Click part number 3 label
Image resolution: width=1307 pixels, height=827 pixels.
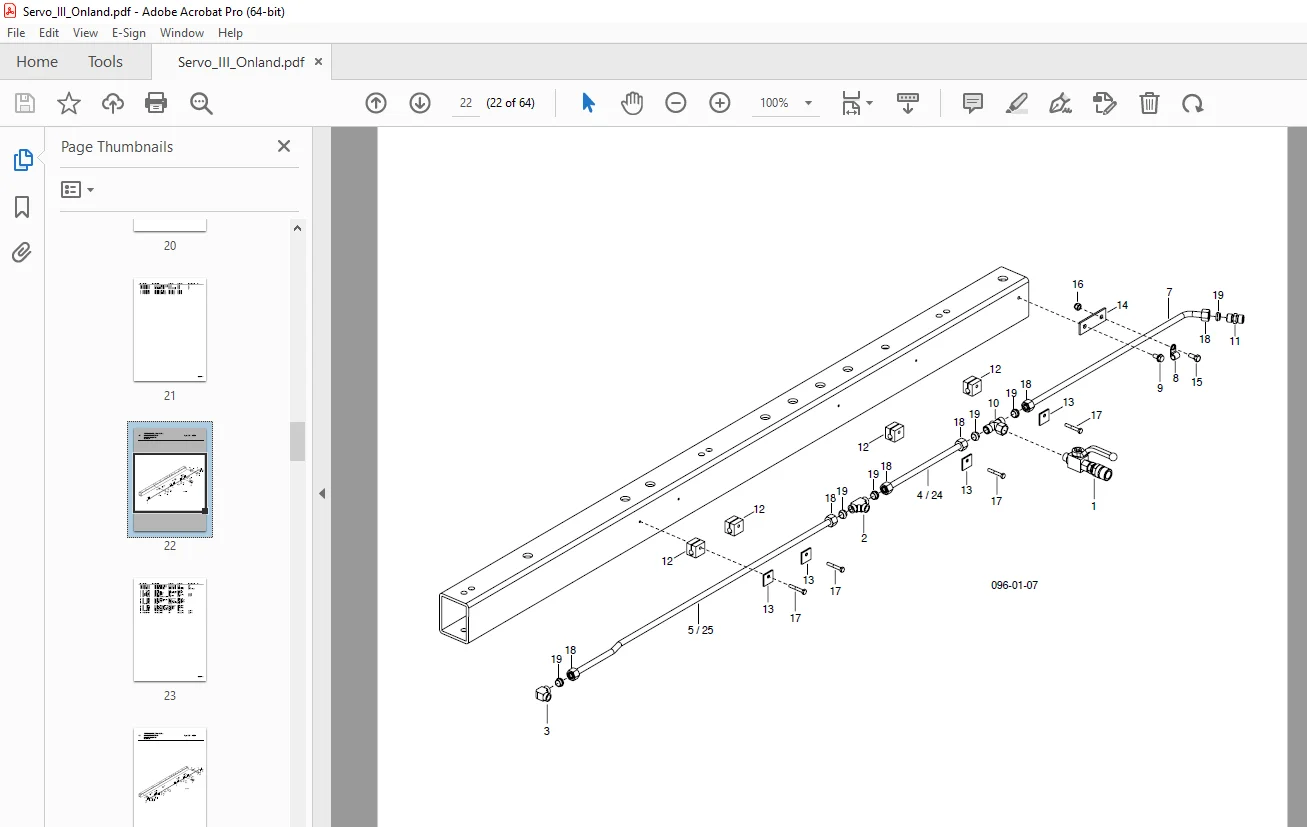point(546,731)
